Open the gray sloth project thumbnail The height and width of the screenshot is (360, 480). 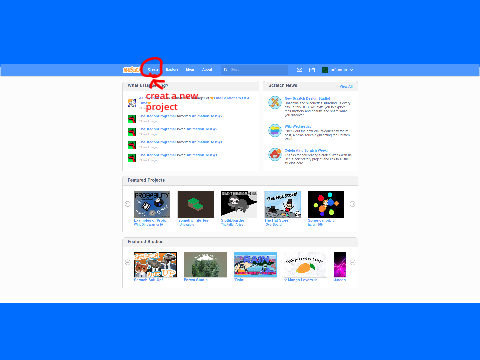point(239,204)
